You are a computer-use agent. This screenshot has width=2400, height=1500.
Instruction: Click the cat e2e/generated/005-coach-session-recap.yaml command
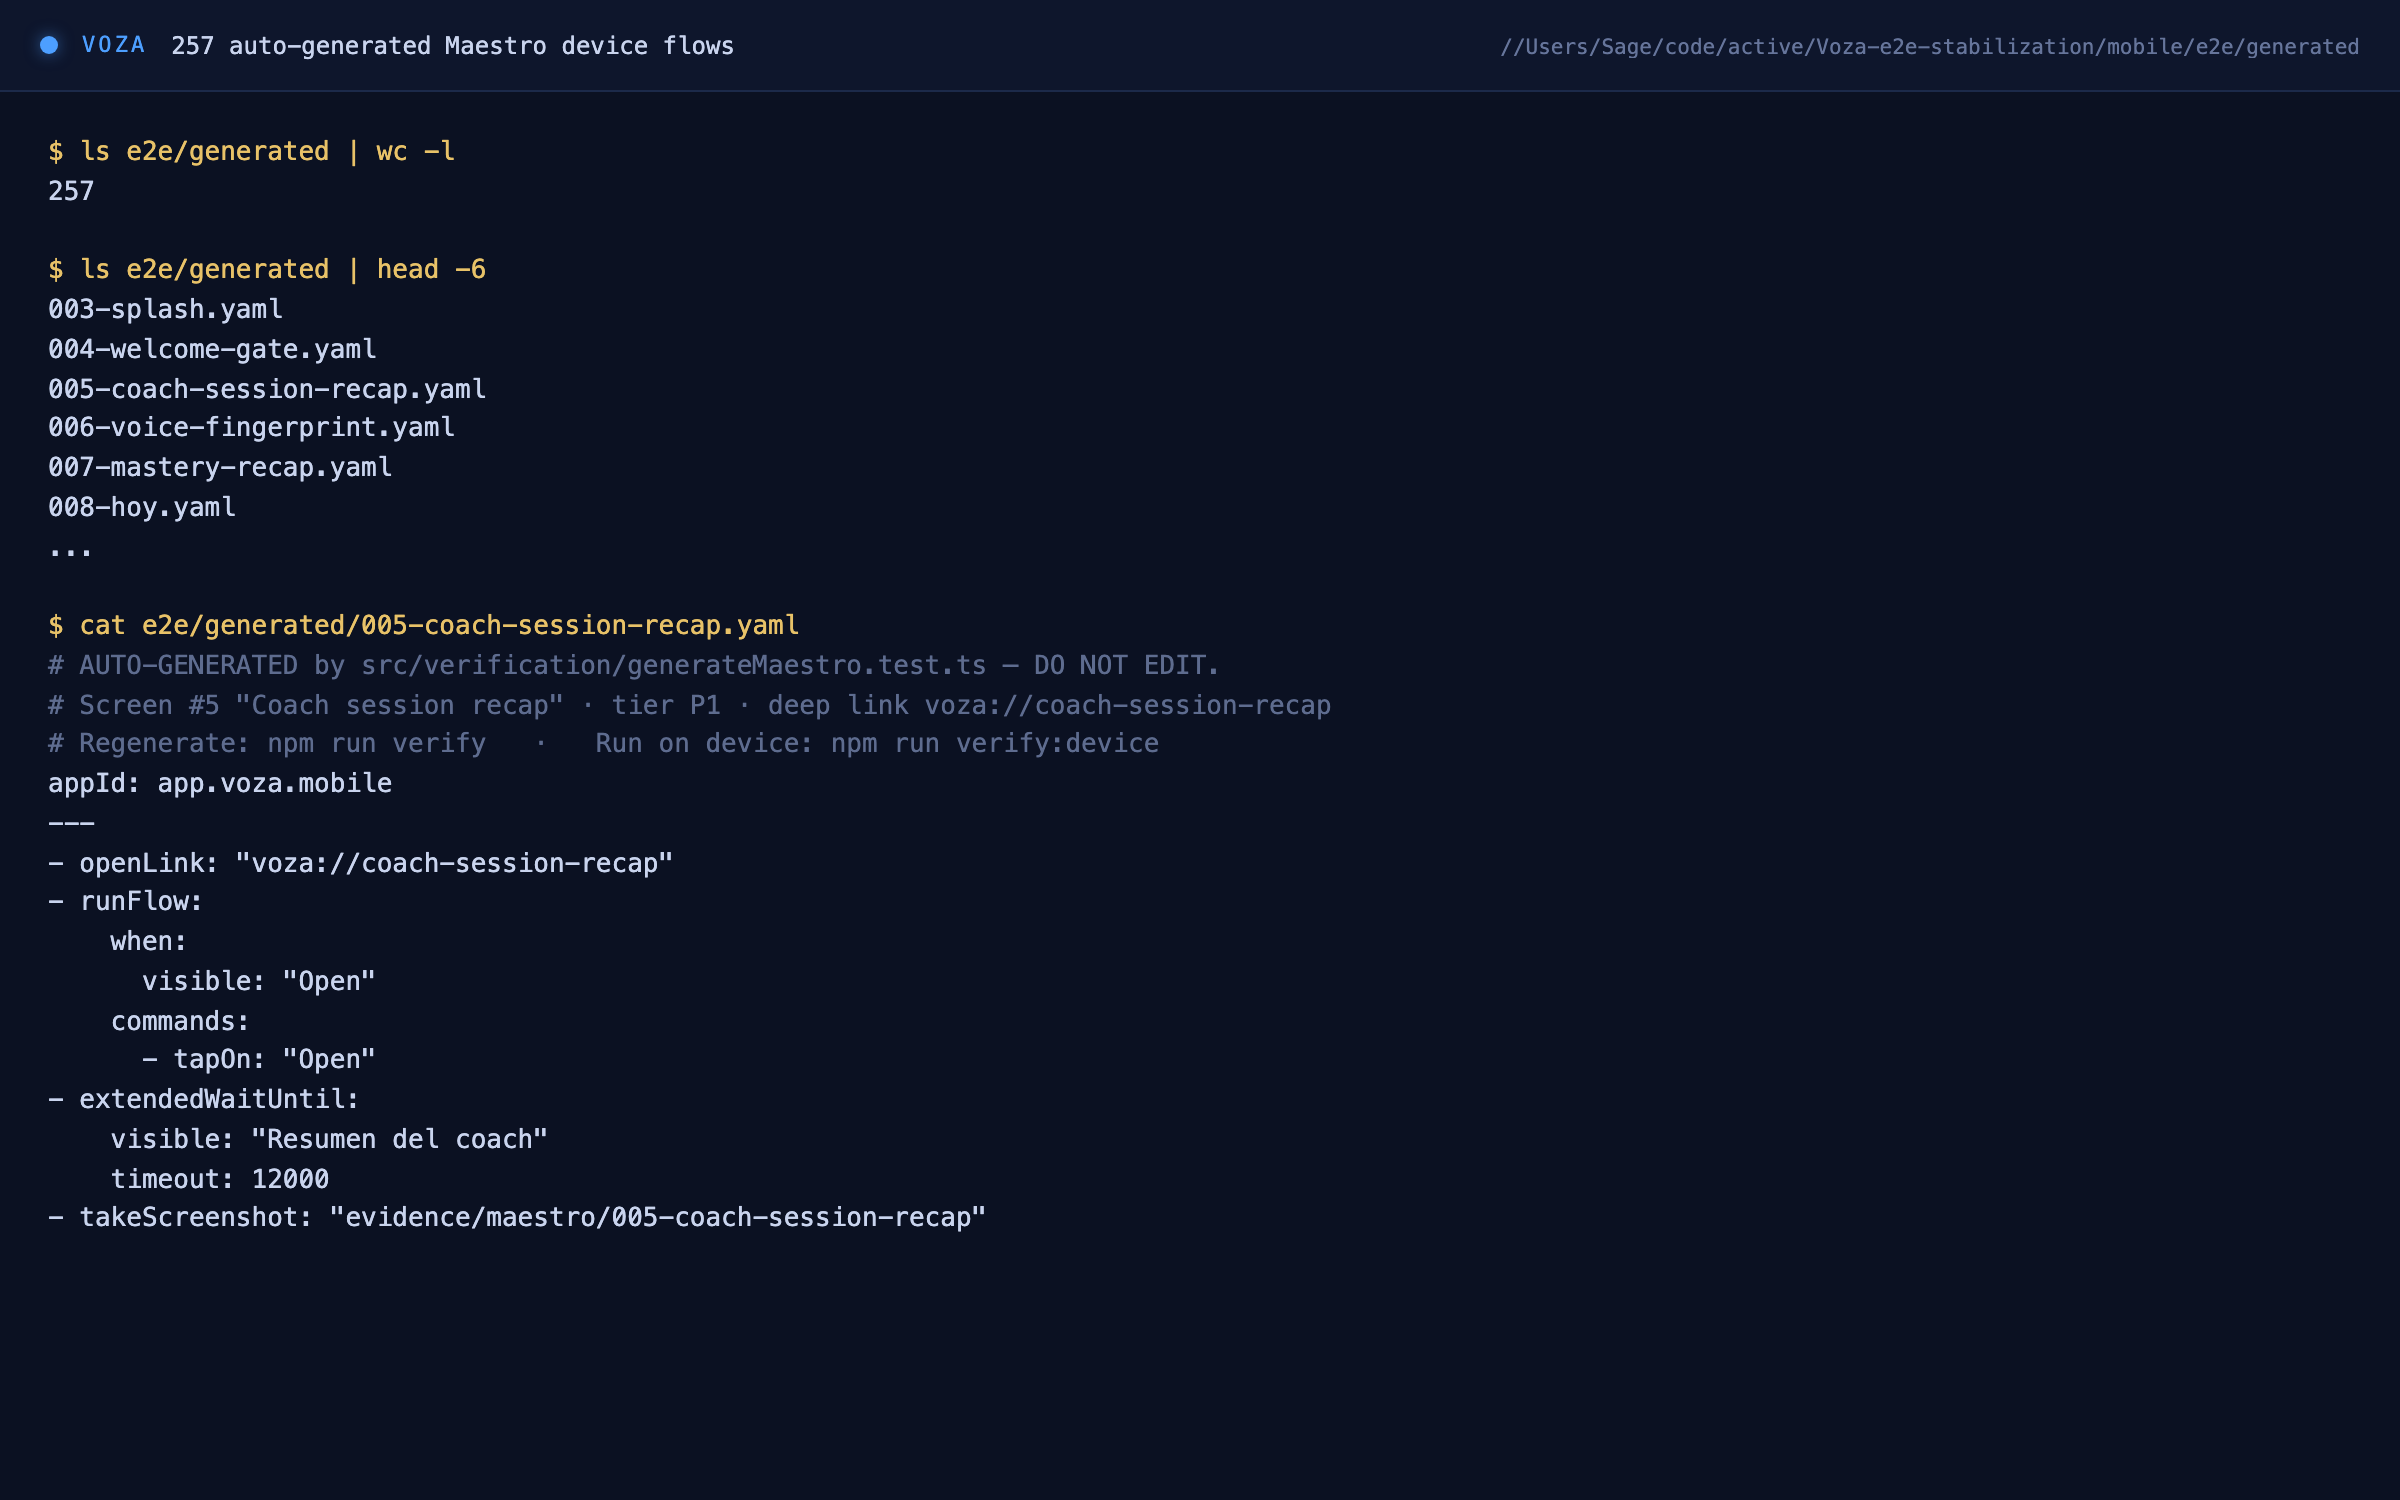tap(424, 625)
